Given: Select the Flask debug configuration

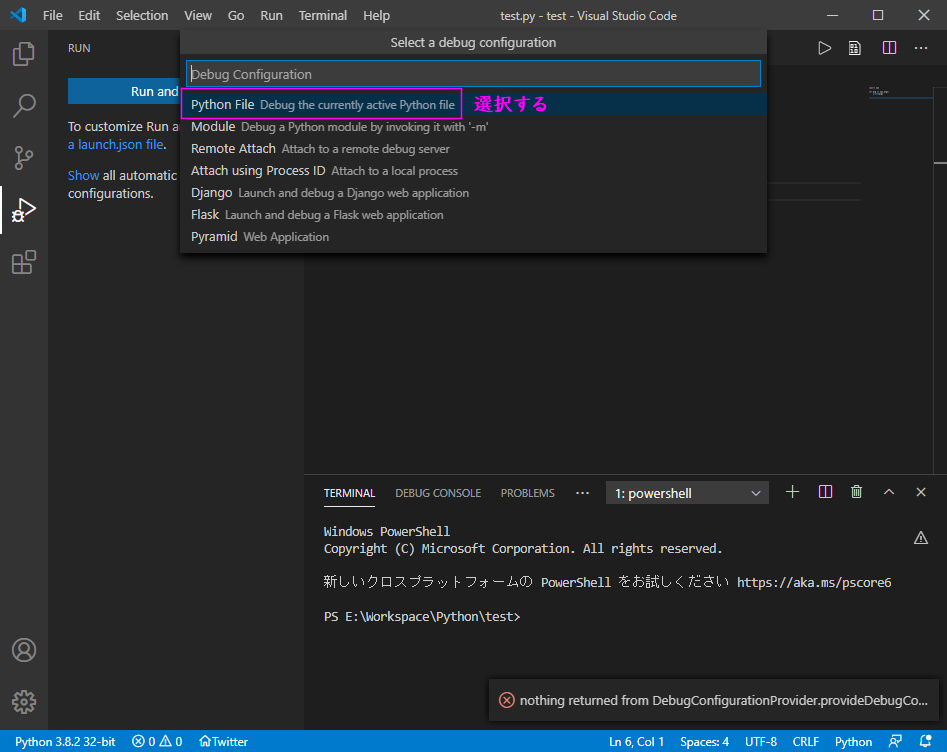Looking at the screenshot, I should click(x=473, y=215).
